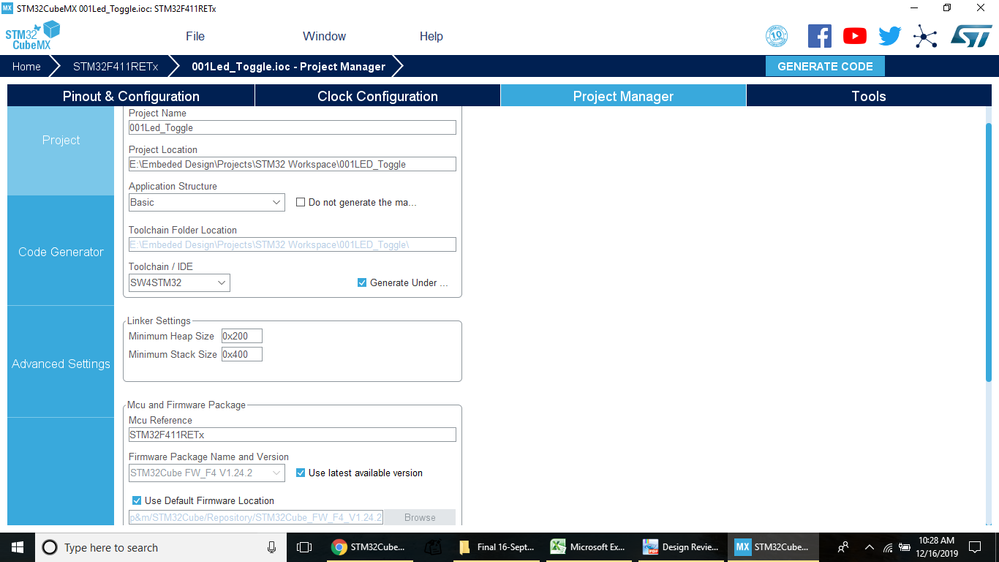Click the Minimum Stack Size field
The image size is (999, 562).
click(241, 354)
